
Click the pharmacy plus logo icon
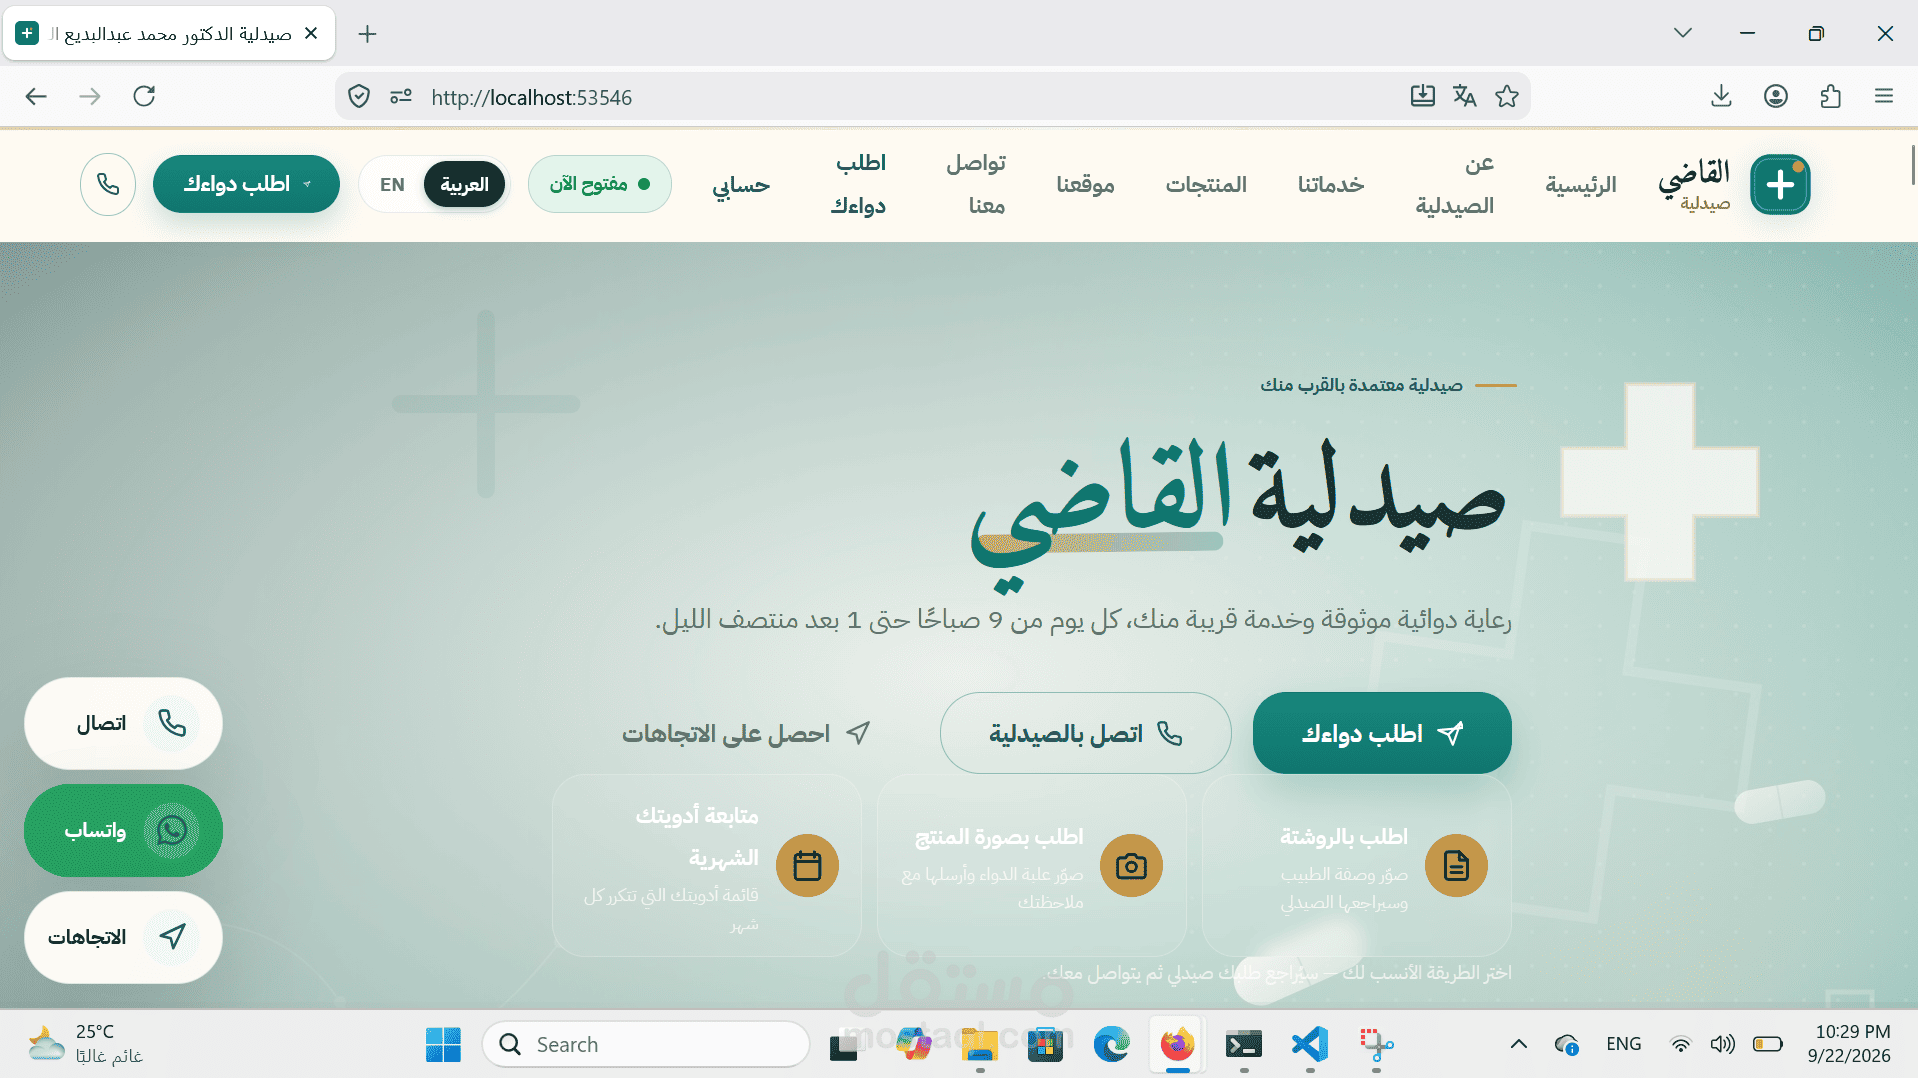point(1780,184)
